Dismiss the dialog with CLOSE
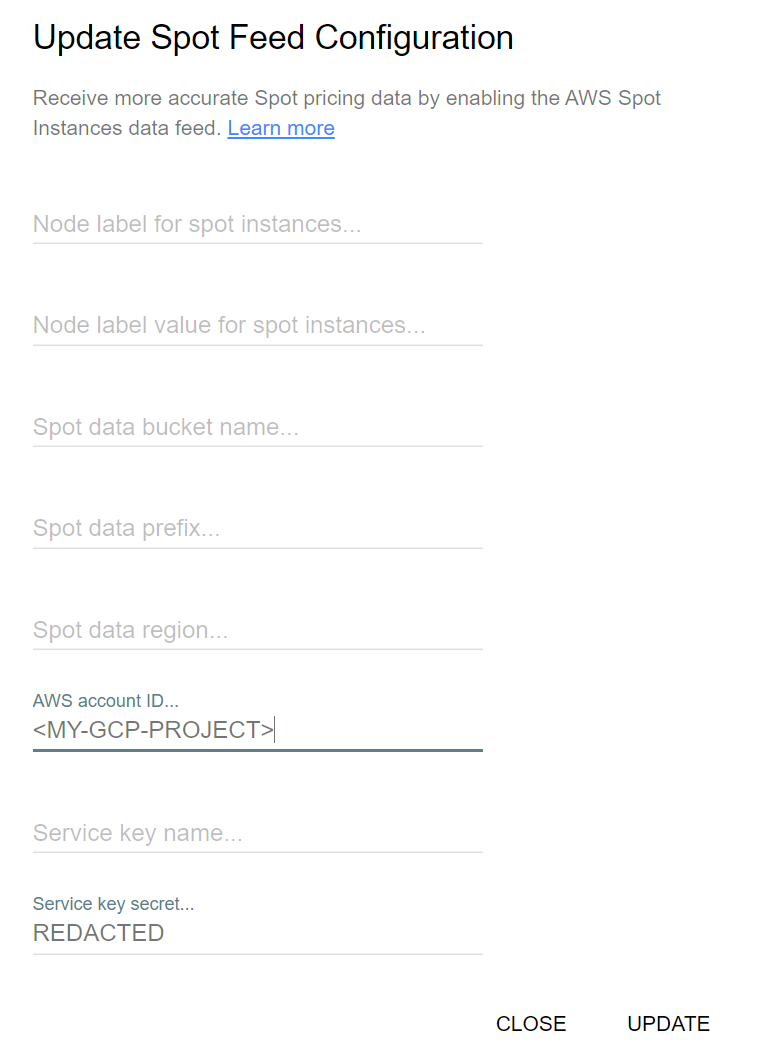Screen dimensions: 766x1064 point(531,1023)
